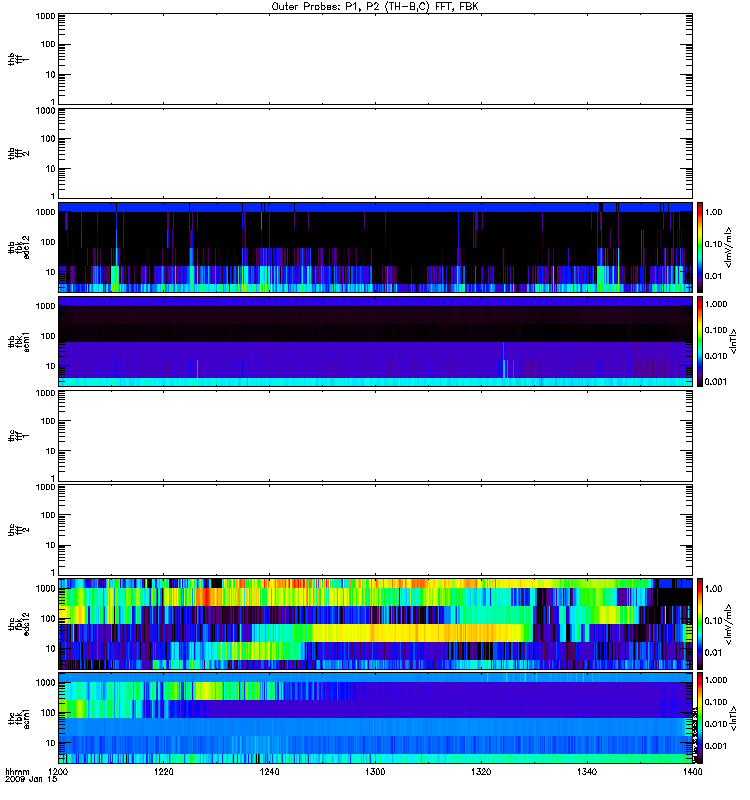Click the thc fff 2 y-axis label
The height and width of the screenshot is (800, 750).
(x=17, y=530)
